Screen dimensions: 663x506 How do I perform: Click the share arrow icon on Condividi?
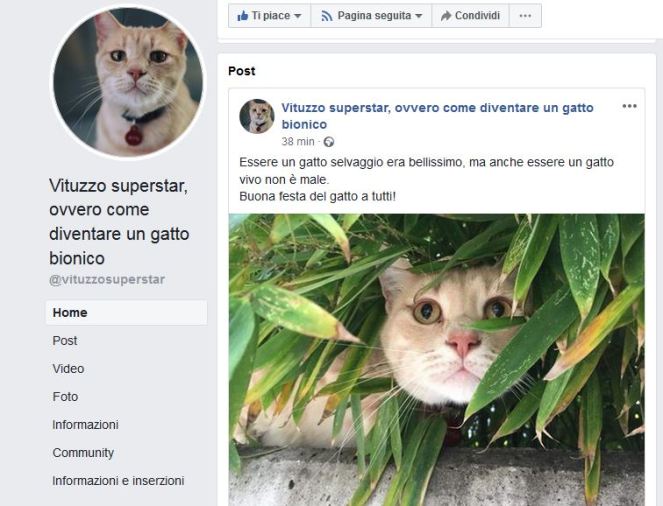point(445,16)
